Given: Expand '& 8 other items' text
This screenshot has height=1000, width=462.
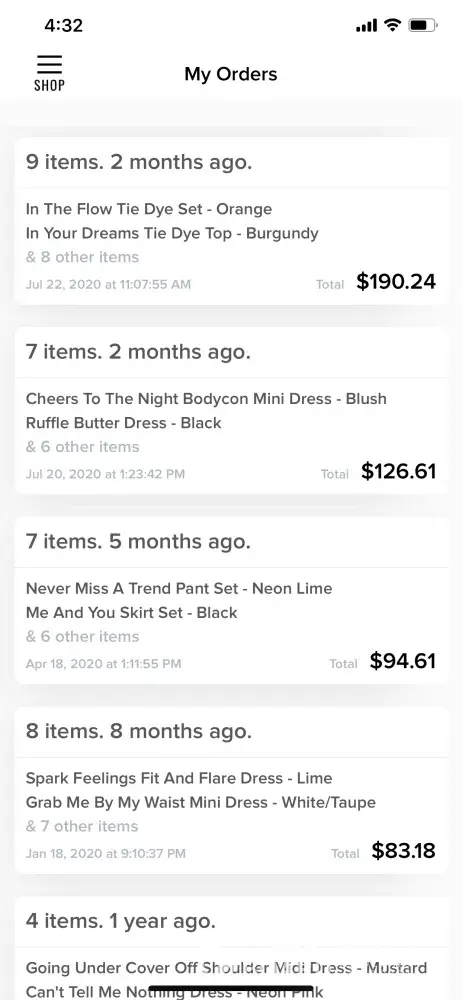Looking at the screenshot, I should click(x=82, y=257).
